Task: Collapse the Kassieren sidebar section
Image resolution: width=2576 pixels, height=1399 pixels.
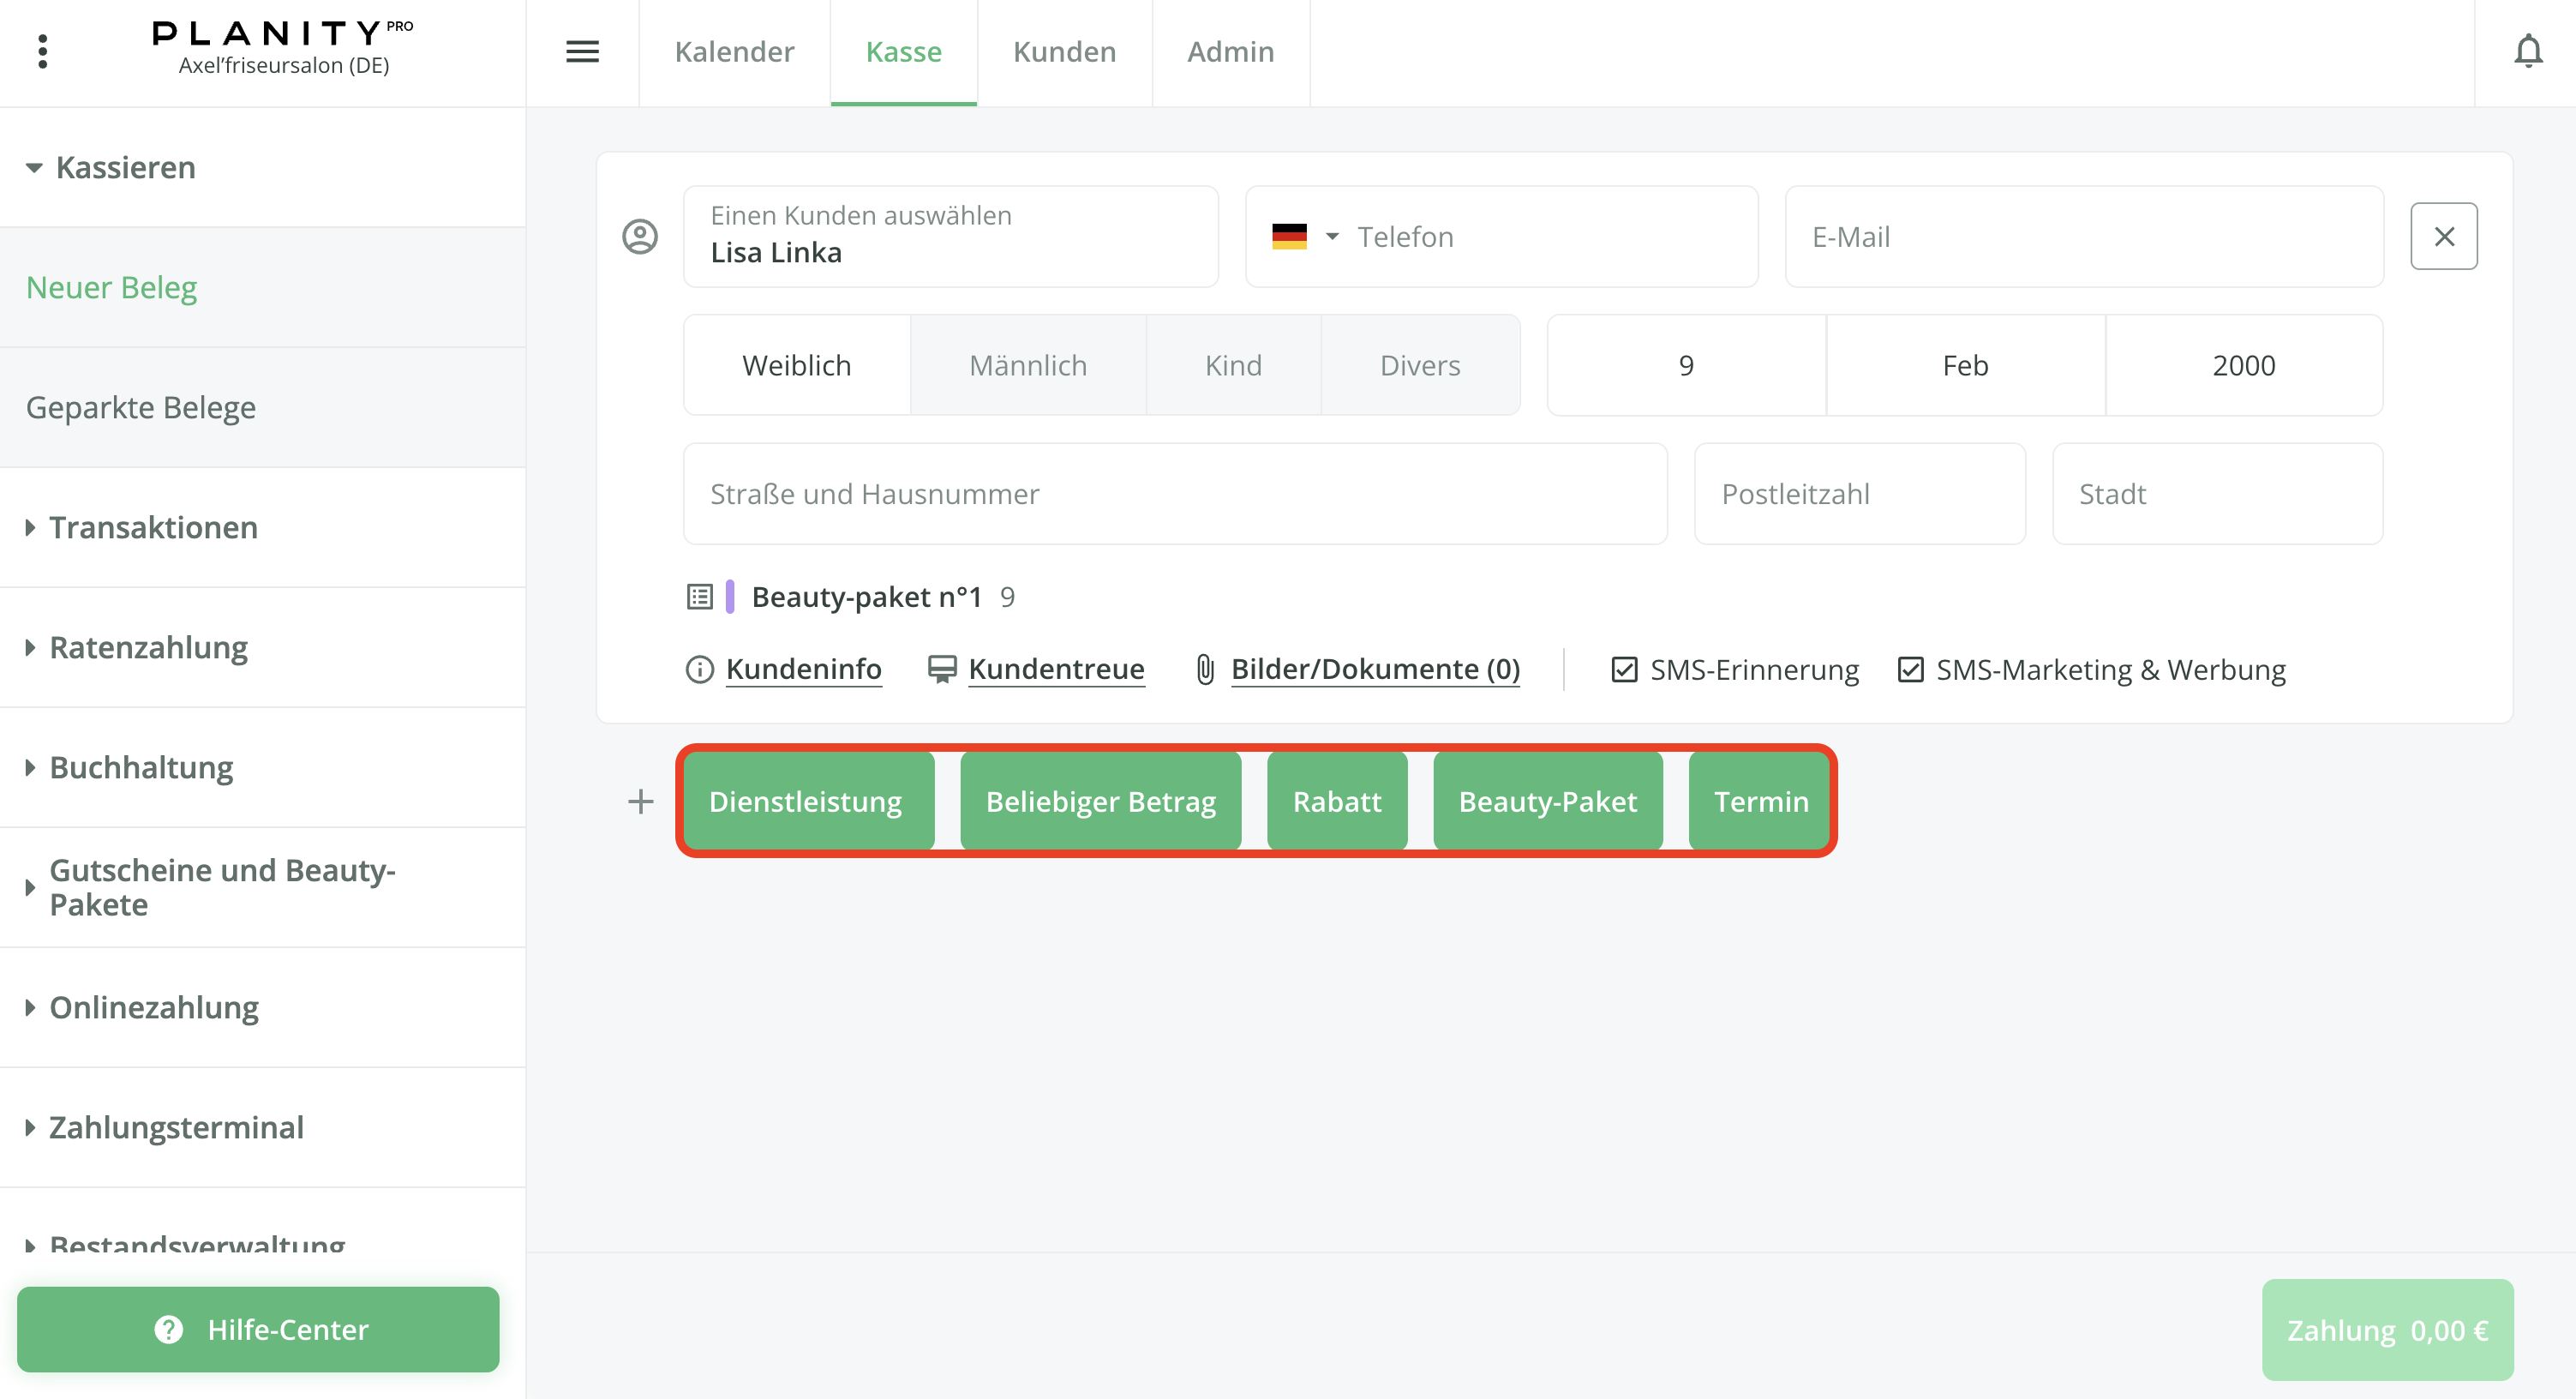Action: point(125,167)
